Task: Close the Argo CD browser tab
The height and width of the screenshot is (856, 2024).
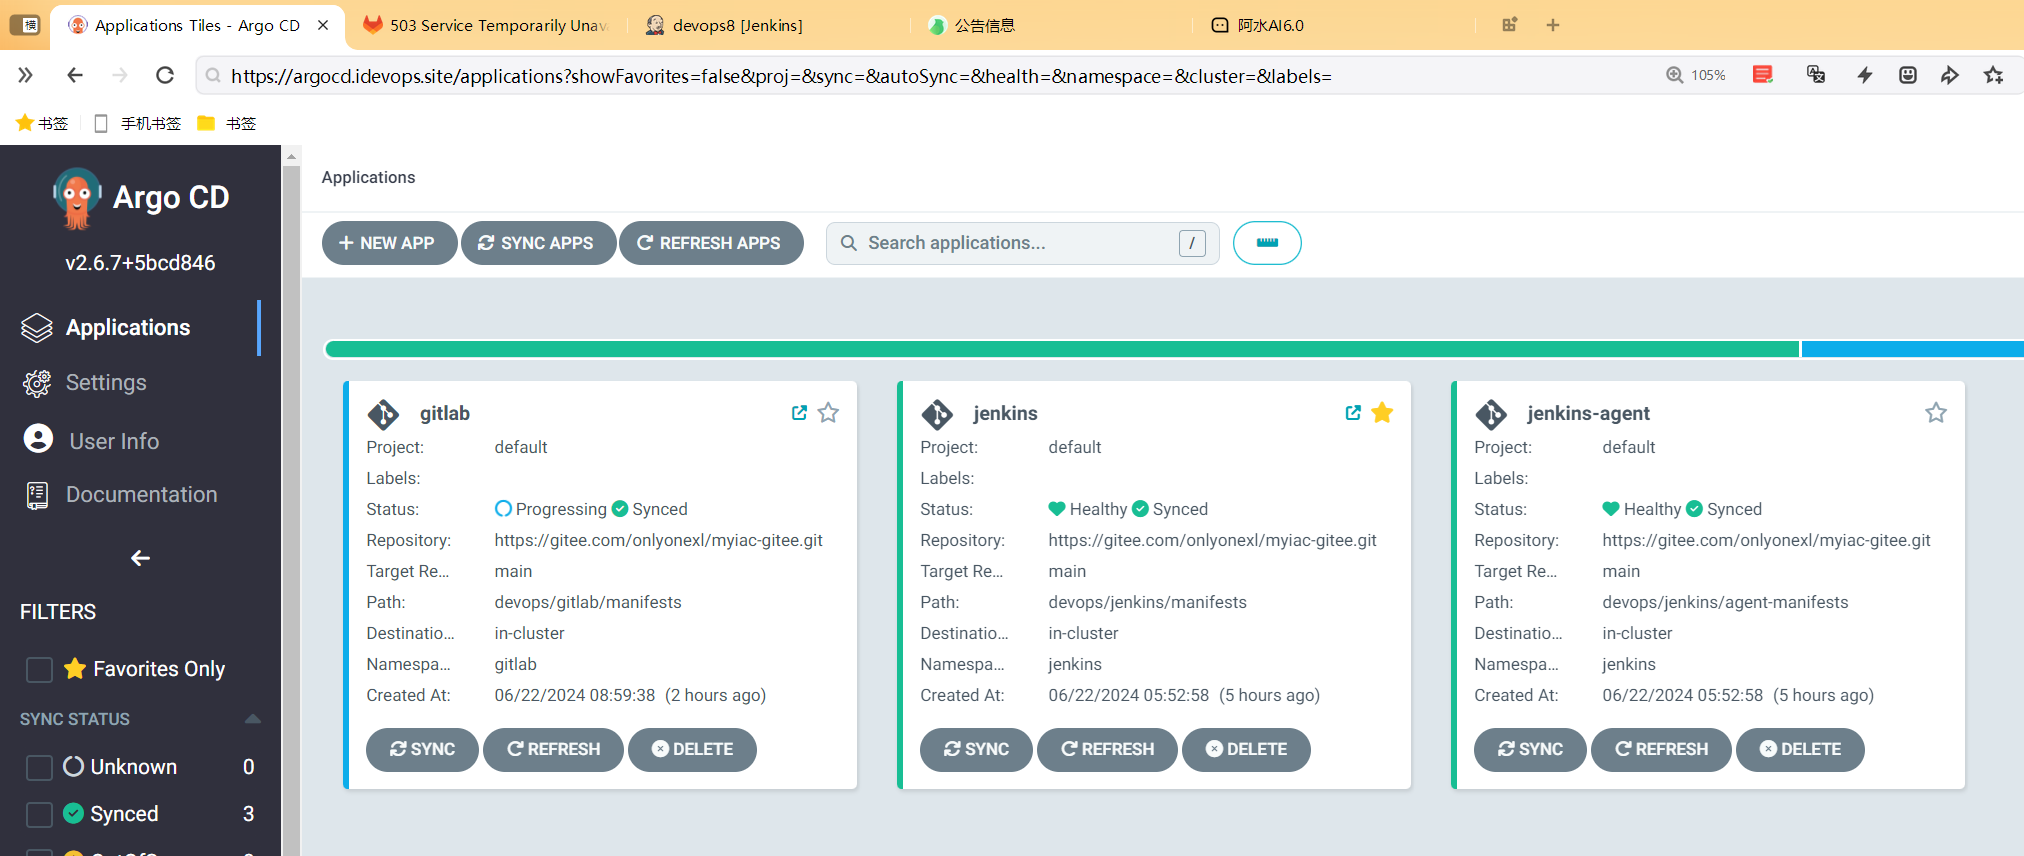Action: pos(323,25)
